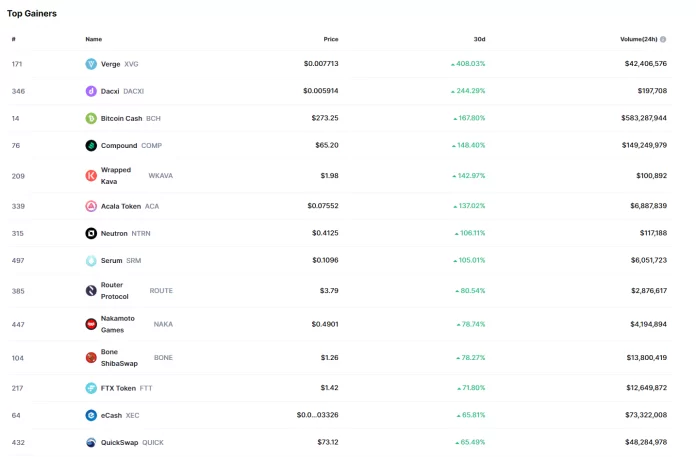Open the FTX Token name link
This screenshot has height=460, width=696.
[118, 388]
